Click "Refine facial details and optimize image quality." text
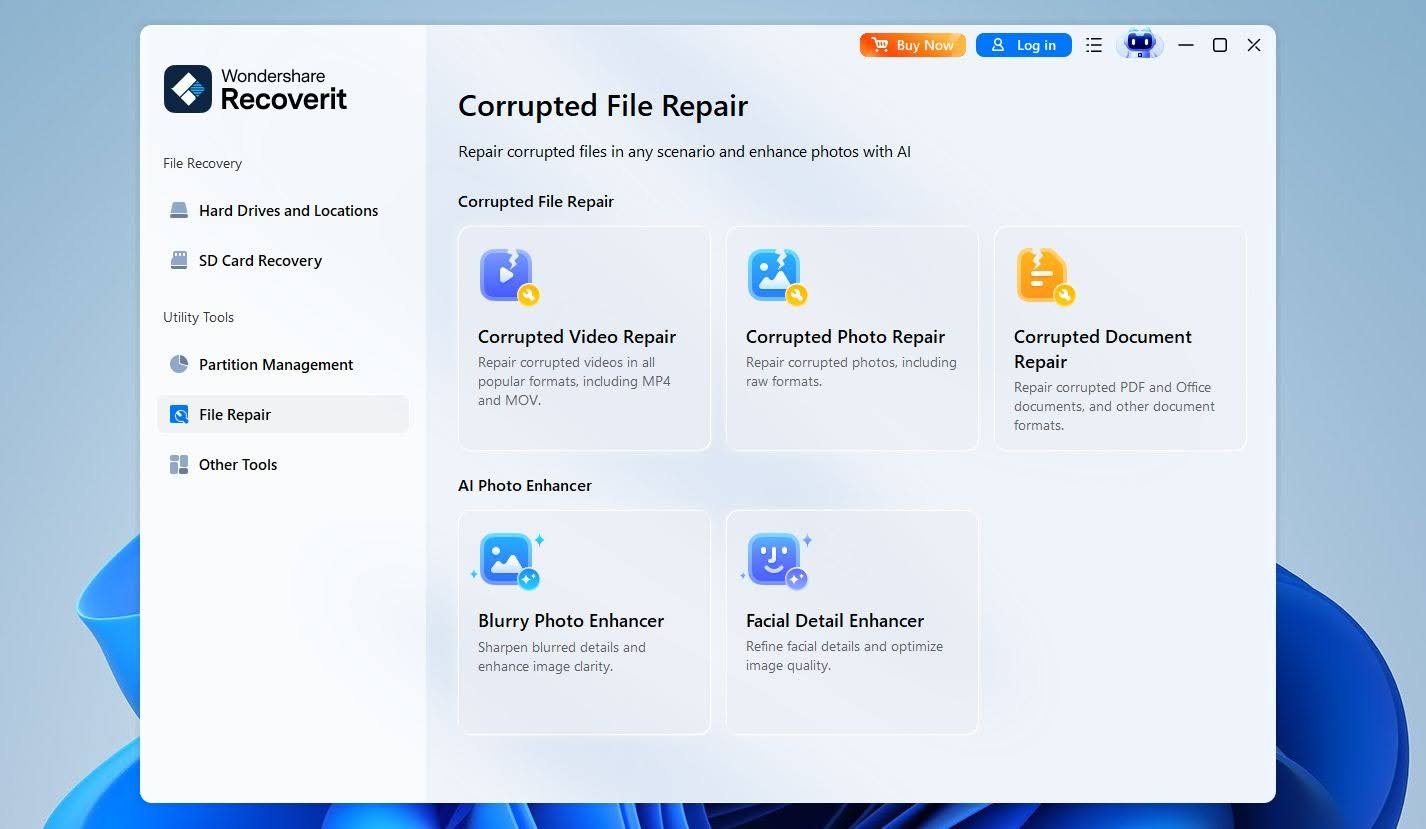 pos(844,656)
